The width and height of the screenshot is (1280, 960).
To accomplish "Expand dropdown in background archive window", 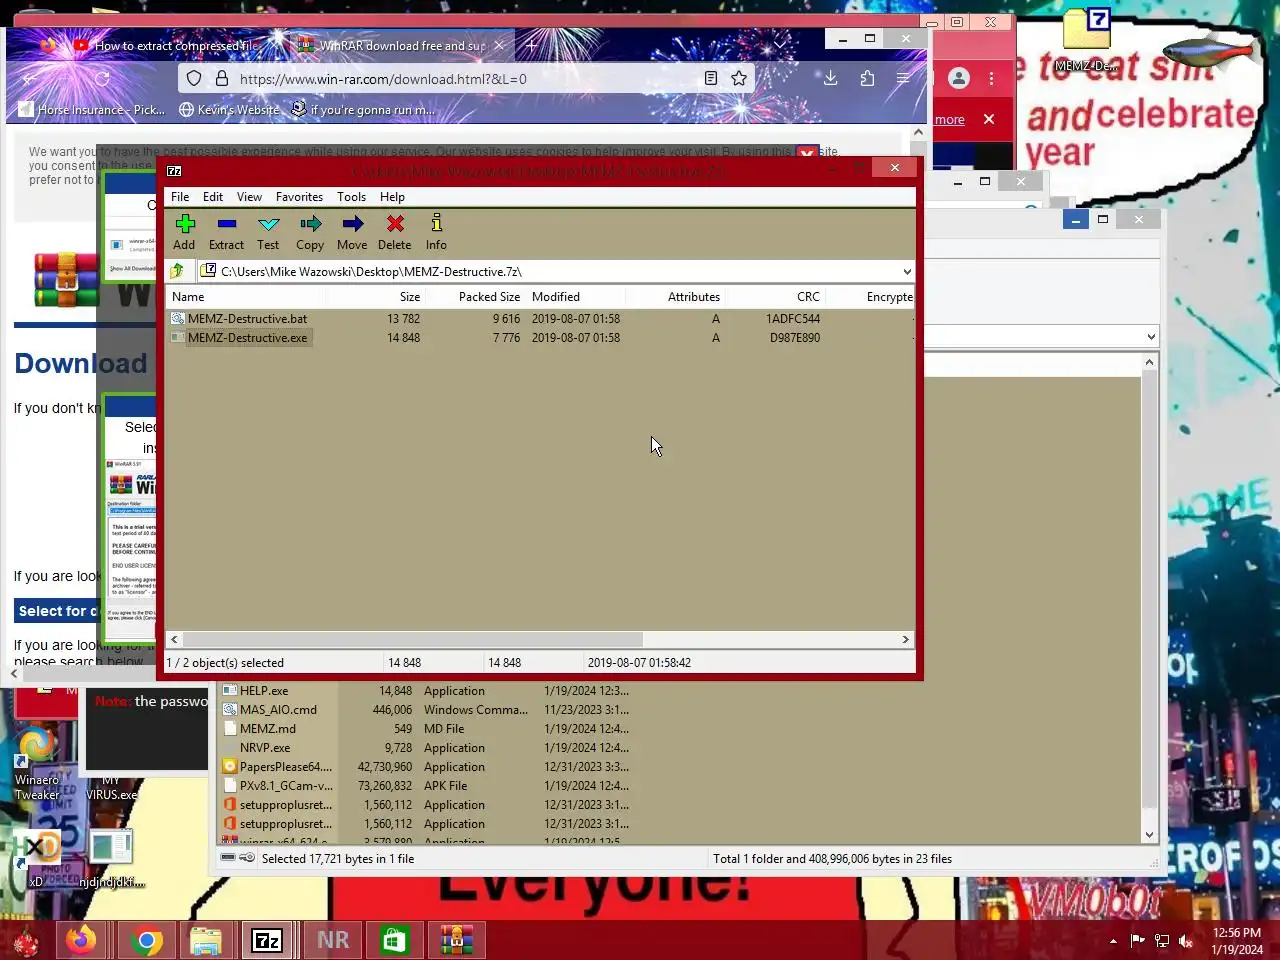I will [x=1151, y=337].
